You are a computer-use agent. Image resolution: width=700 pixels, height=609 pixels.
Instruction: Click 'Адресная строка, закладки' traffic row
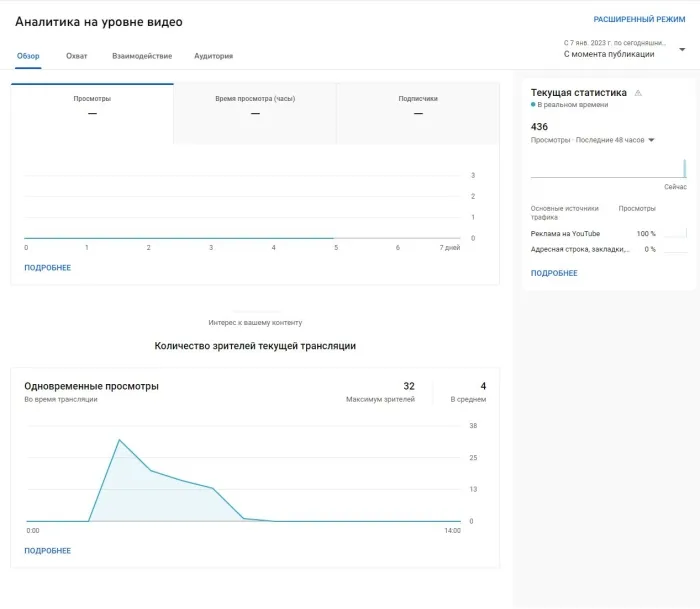point(608,249)
